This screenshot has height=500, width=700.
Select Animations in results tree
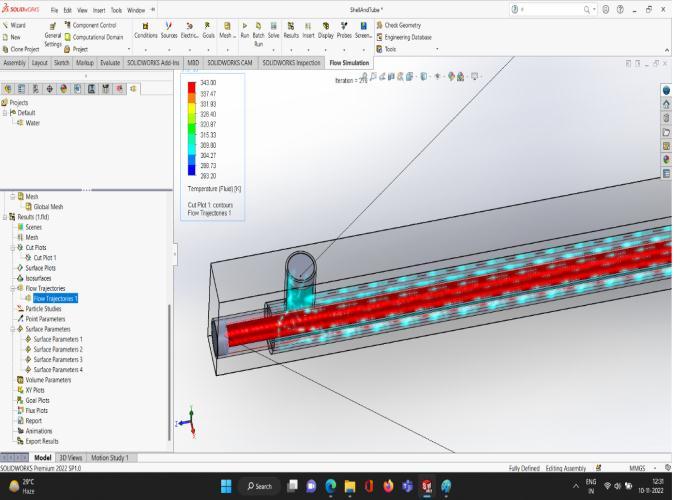[34, 431]
